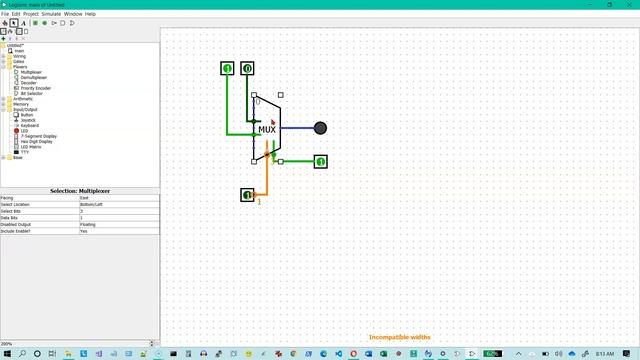Expand the Arithmetic library folder

[x=3, y=99]
